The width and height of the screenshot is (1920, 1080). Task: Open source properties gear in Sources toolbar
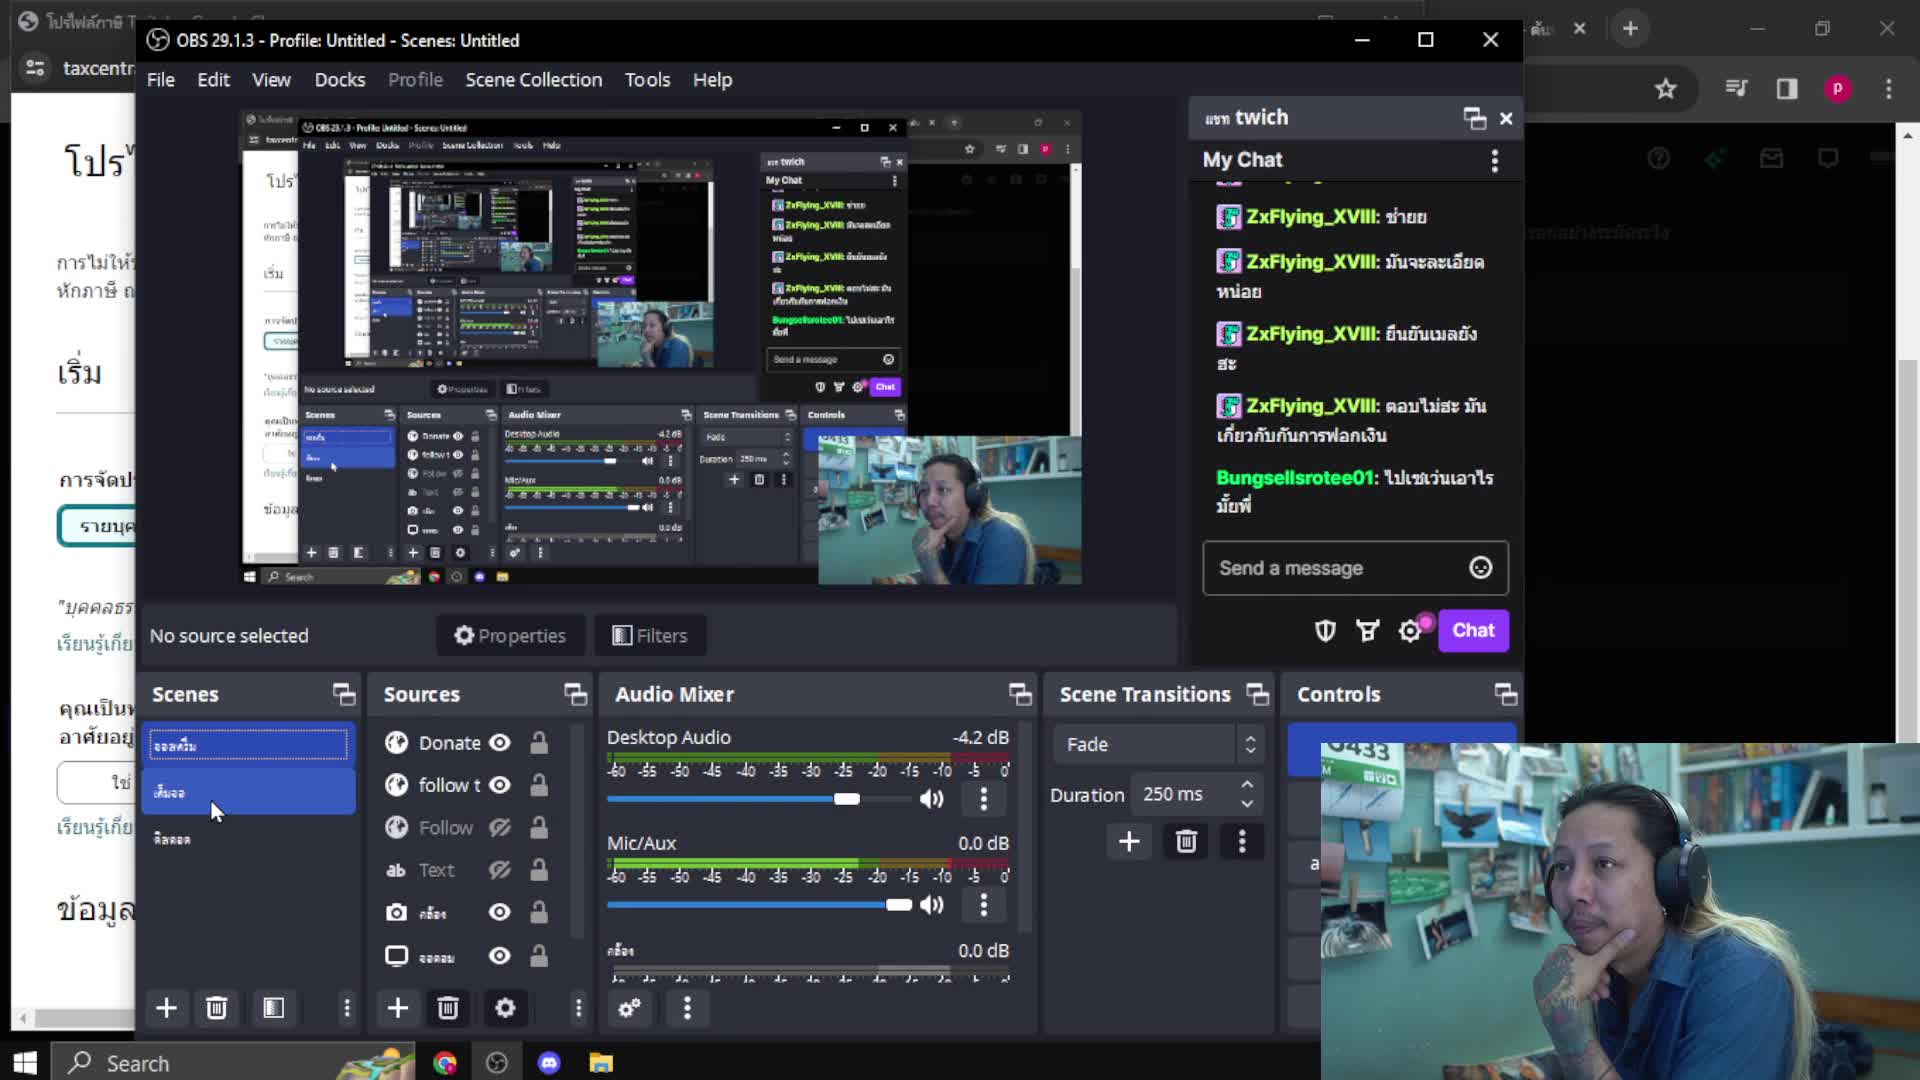(x=505, y=1008)
